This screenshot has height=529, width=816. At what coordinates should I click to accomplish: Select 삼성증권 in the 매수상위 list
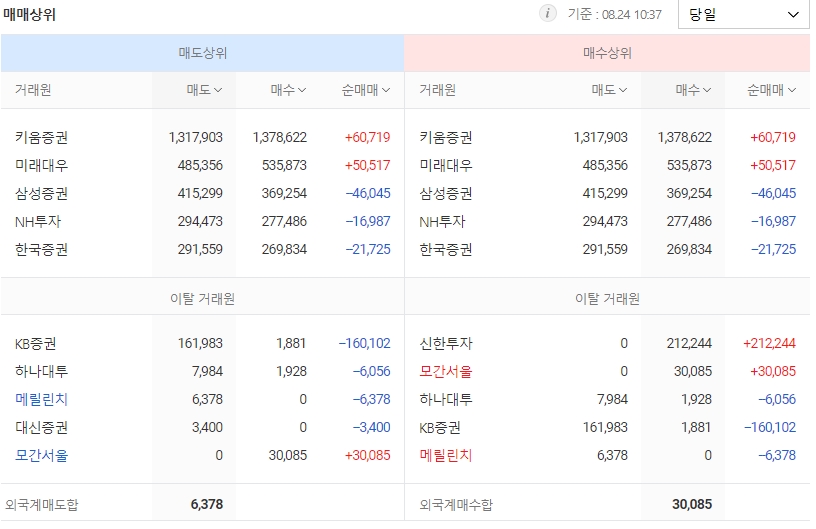(446, 193)
